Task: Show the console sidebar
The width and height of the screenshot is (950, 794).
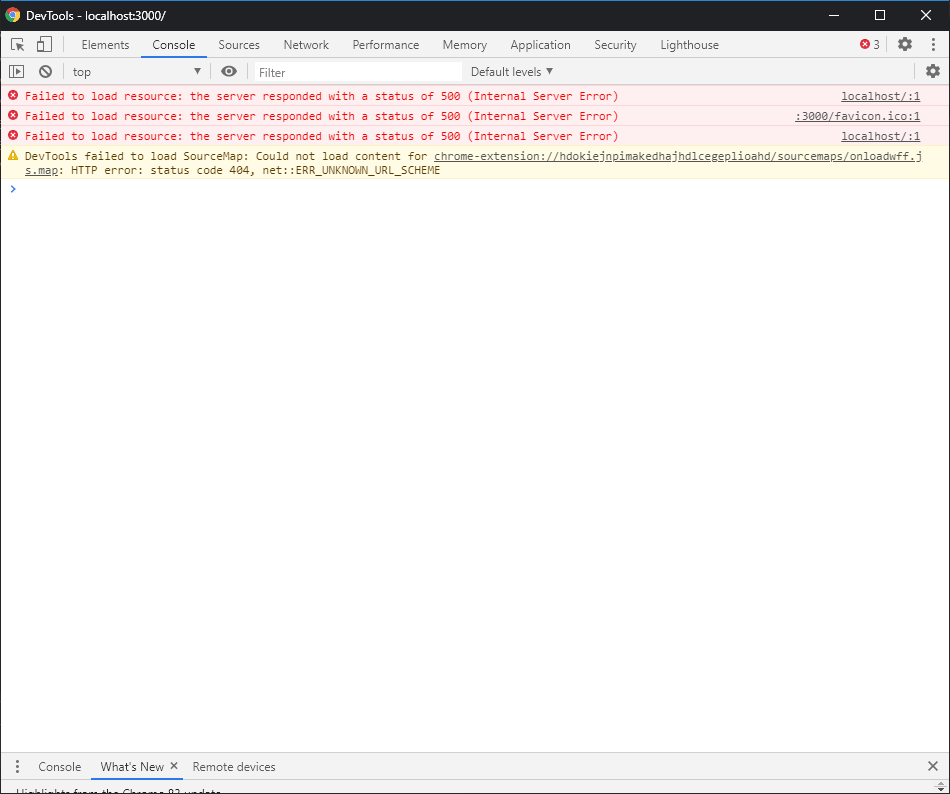Action: 17,72
